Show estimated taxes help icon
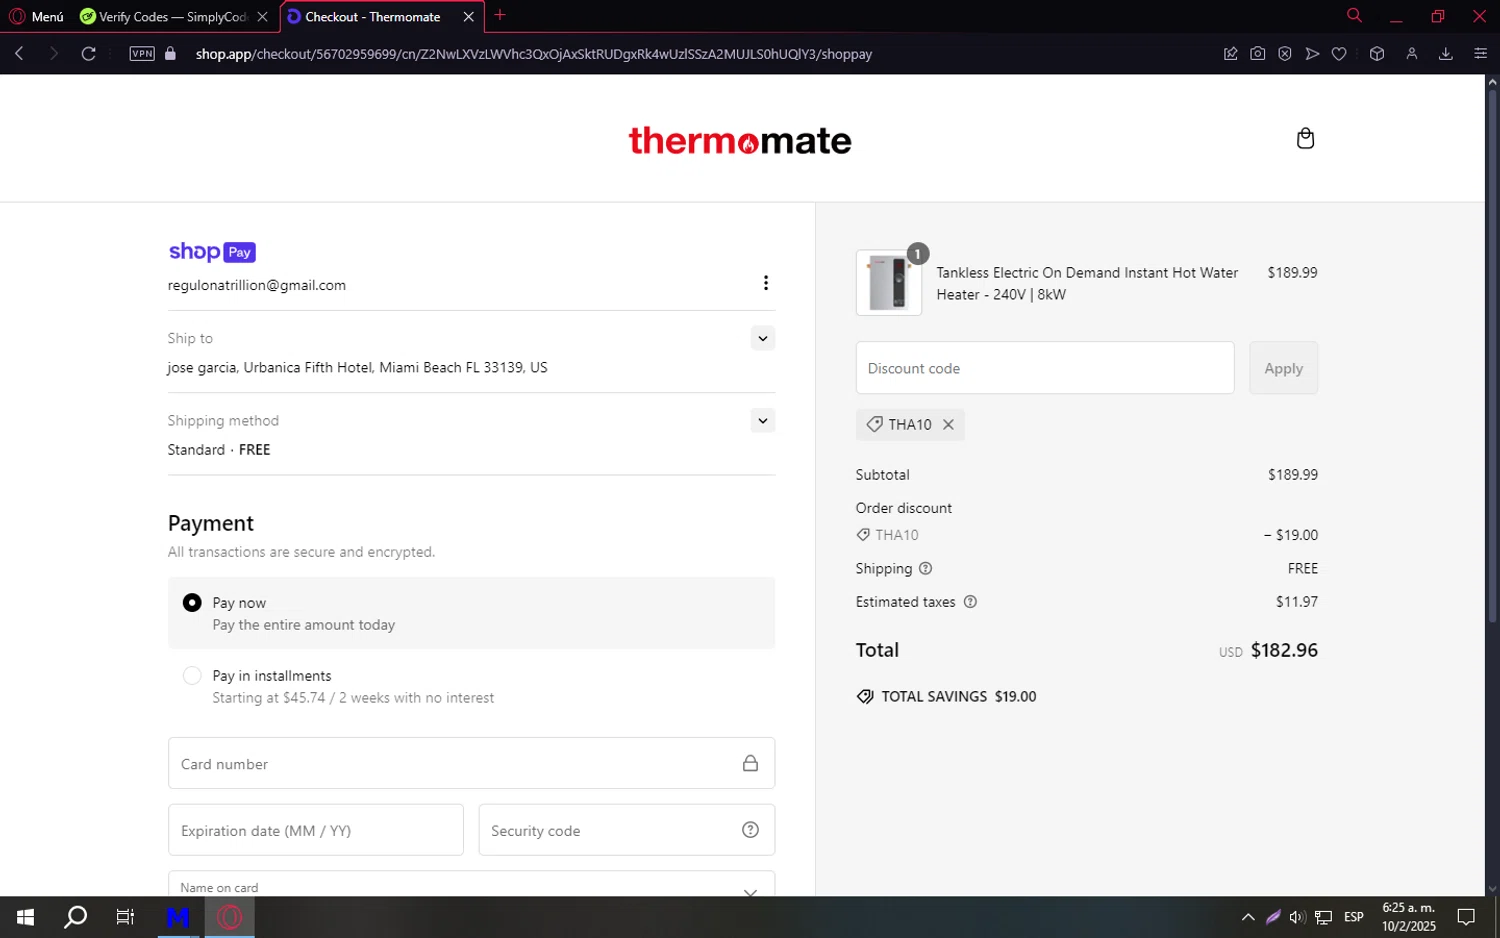 pyautogui.click(x=970, y=602)
